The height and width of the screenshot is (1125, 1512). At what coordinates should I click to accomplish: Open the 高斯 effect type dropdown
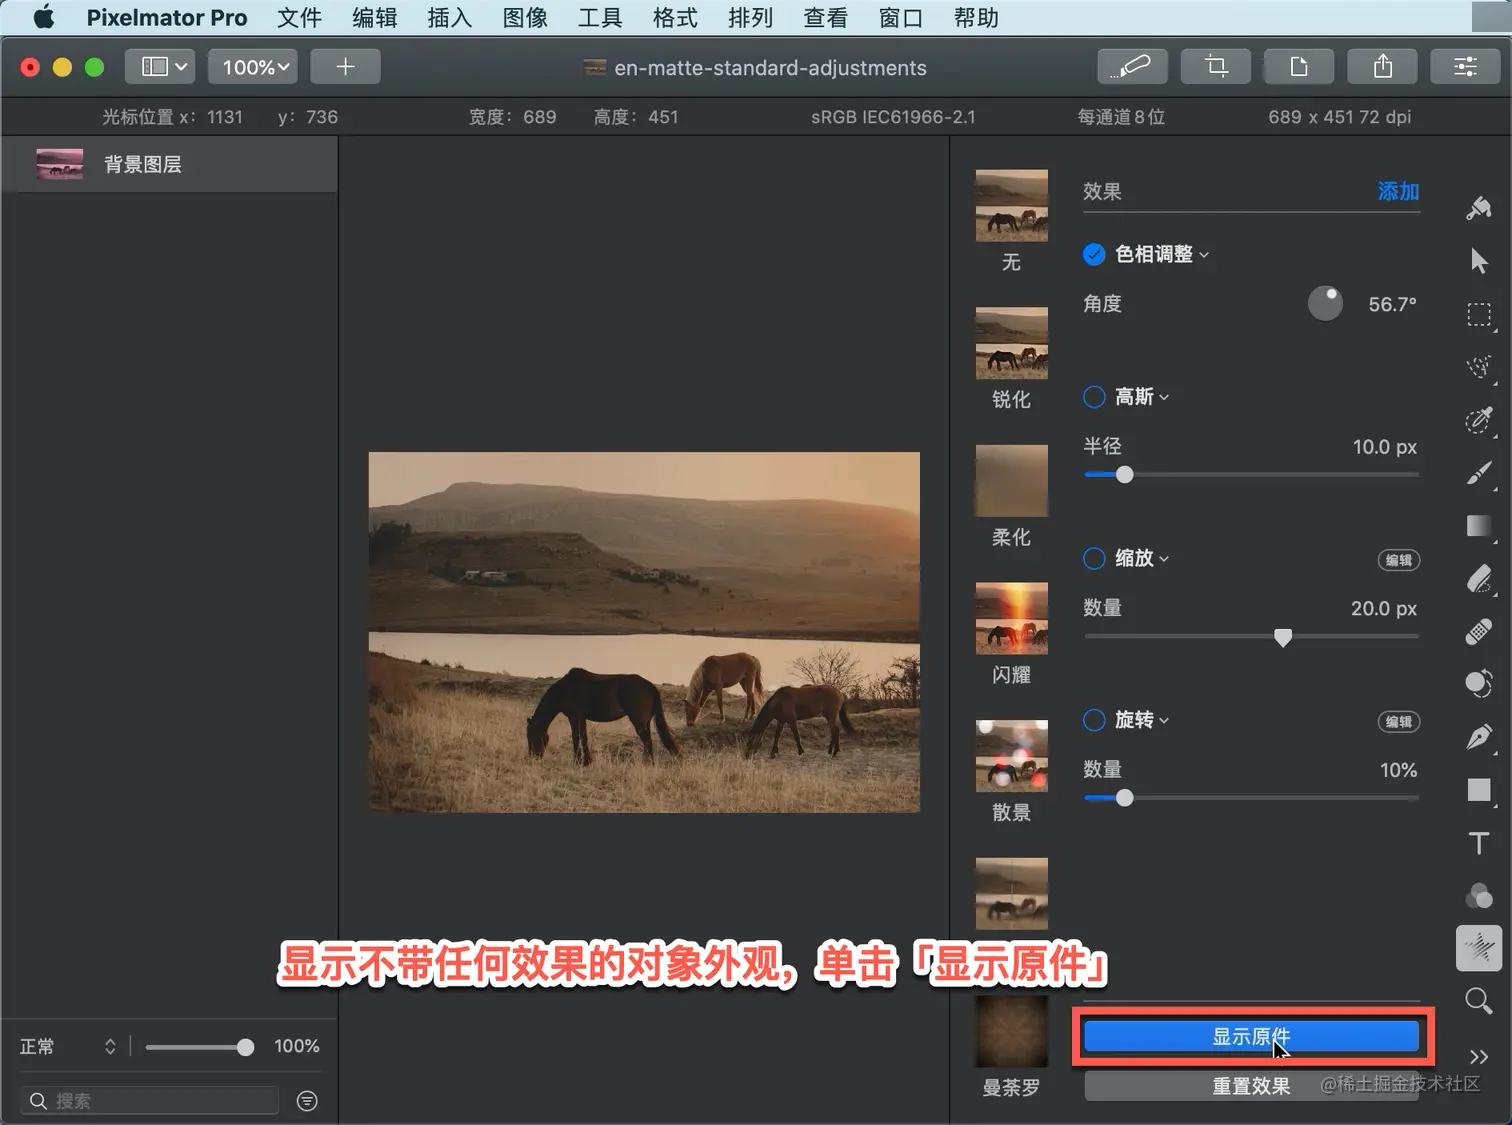click(x=1142, y=397)
